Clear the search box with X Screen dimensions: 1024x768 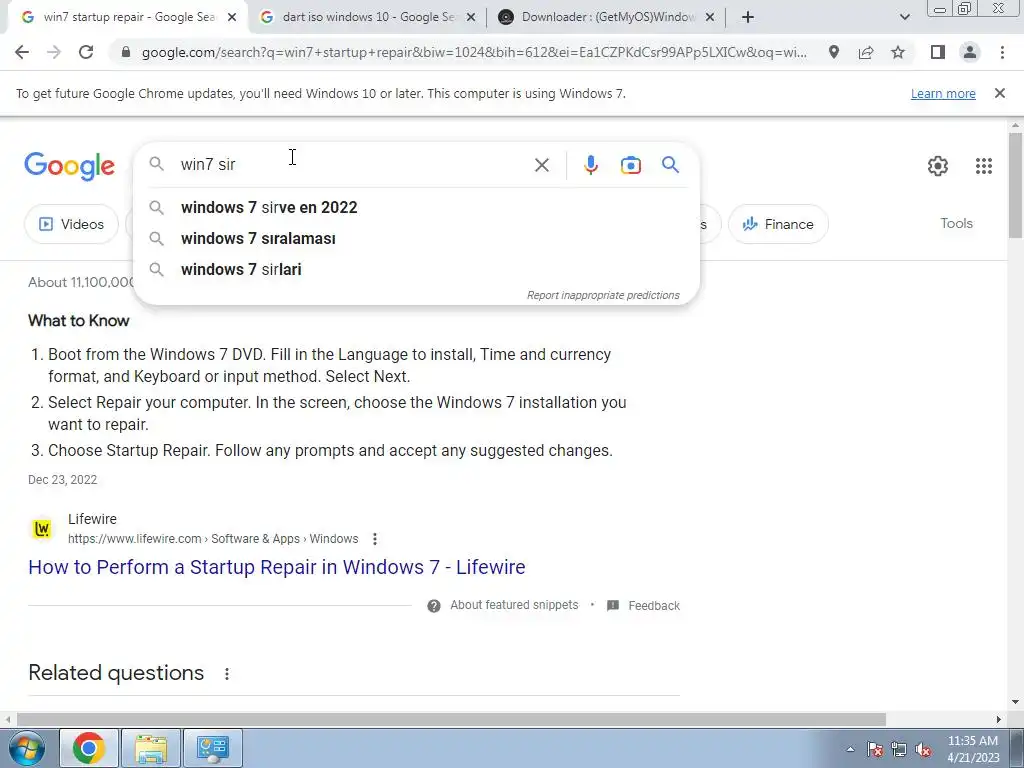pos(541,165)
